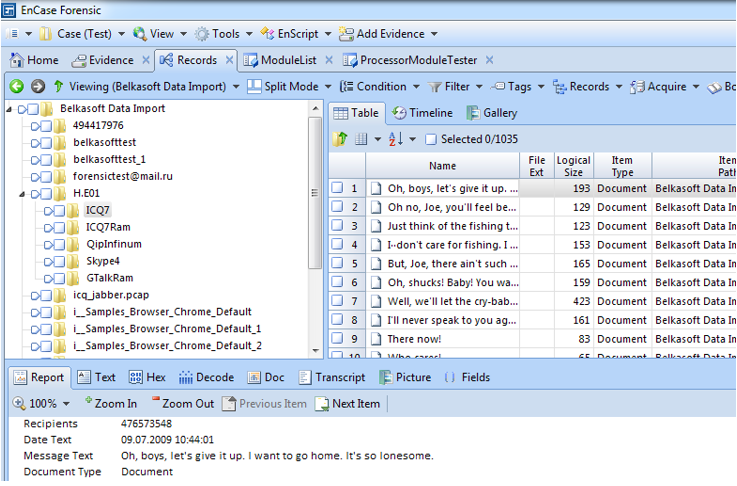The image size is (737, 486).
Task: Open the Filter dropdown
Action: point(455,86)
